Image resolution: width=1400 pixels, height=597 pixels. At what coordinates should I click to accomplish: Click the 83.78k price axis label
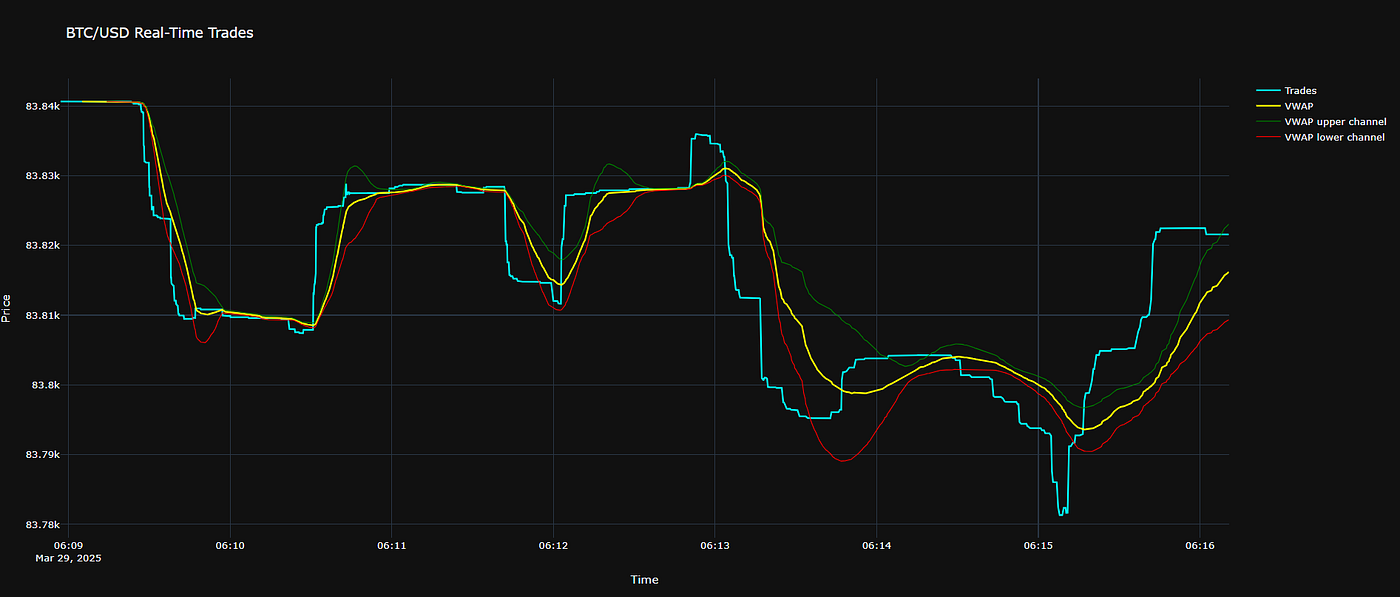(x=43, y=525)
